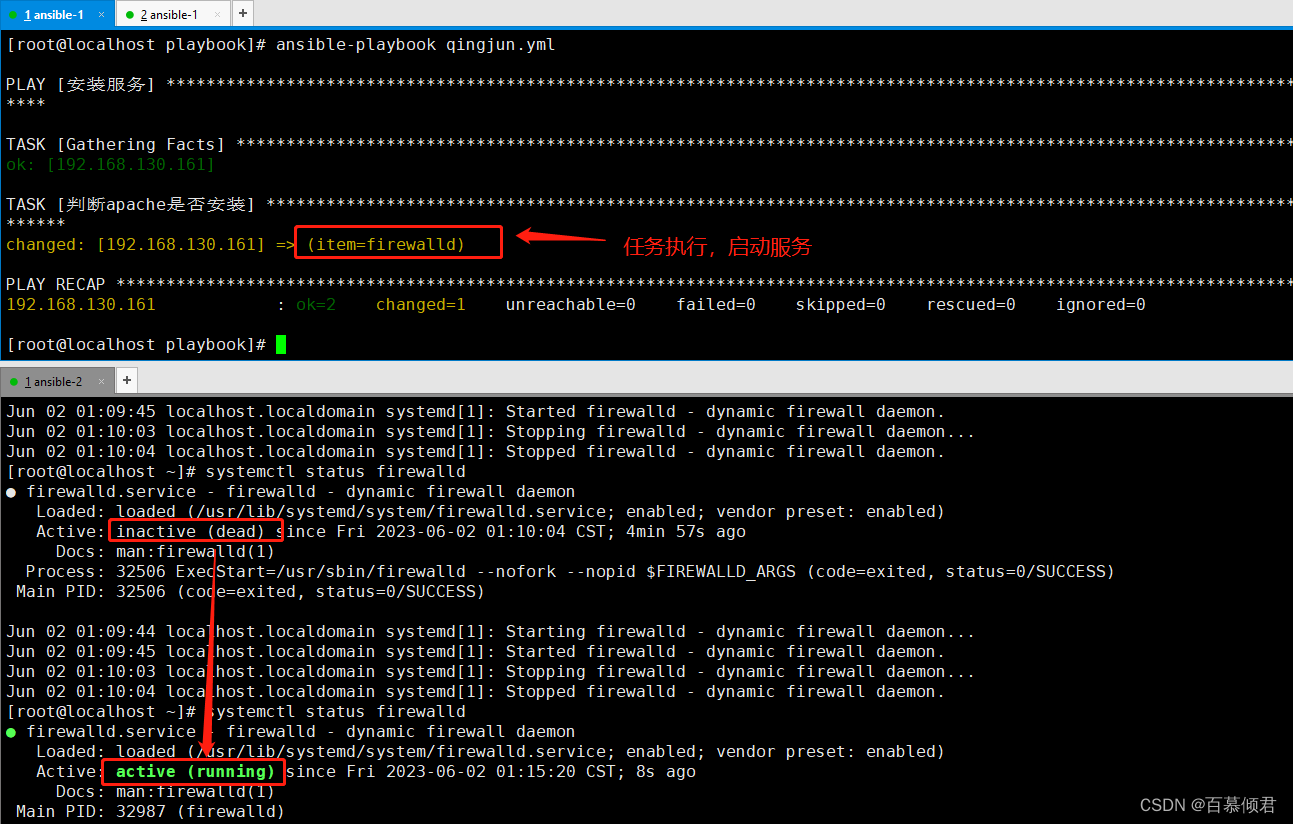Click "Main PID: 32987 (firewalld)" text
The height and width of the screenshot is (824, 1293).
(x=150, y=811)
